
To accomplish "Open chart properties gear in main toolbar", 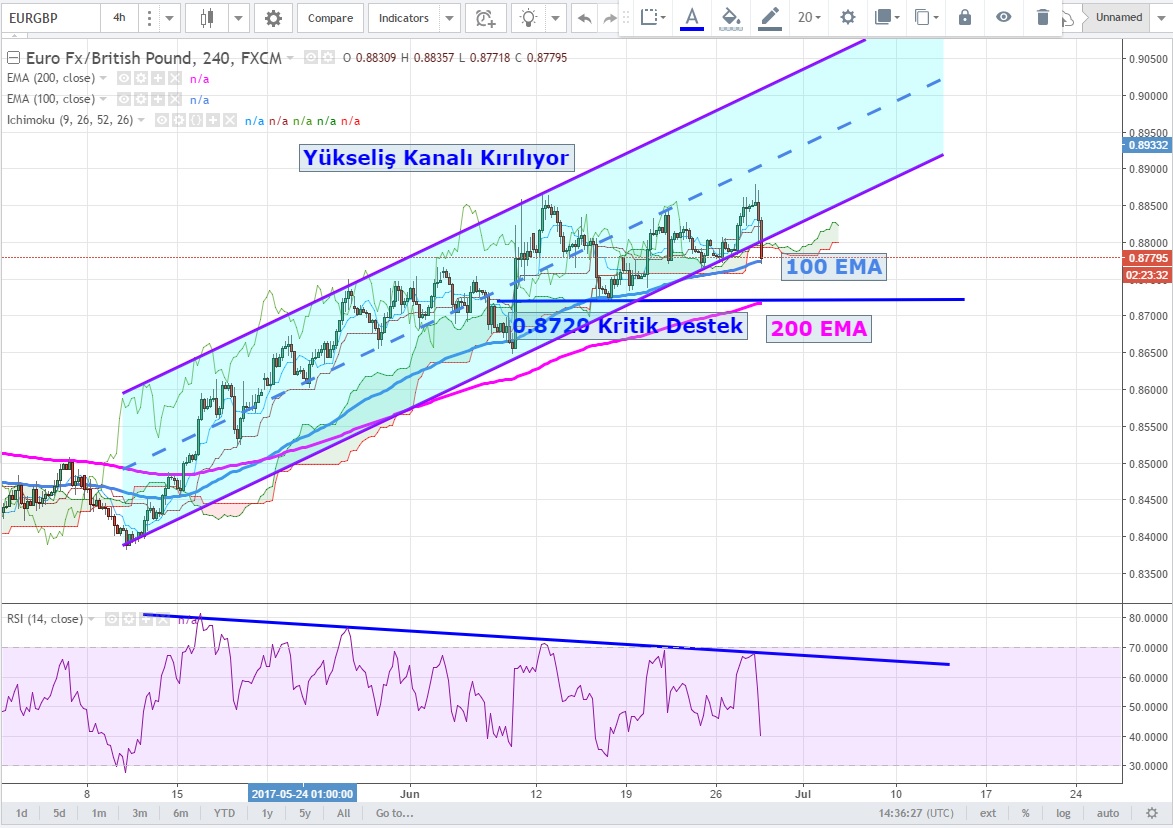I will [273, 18].
